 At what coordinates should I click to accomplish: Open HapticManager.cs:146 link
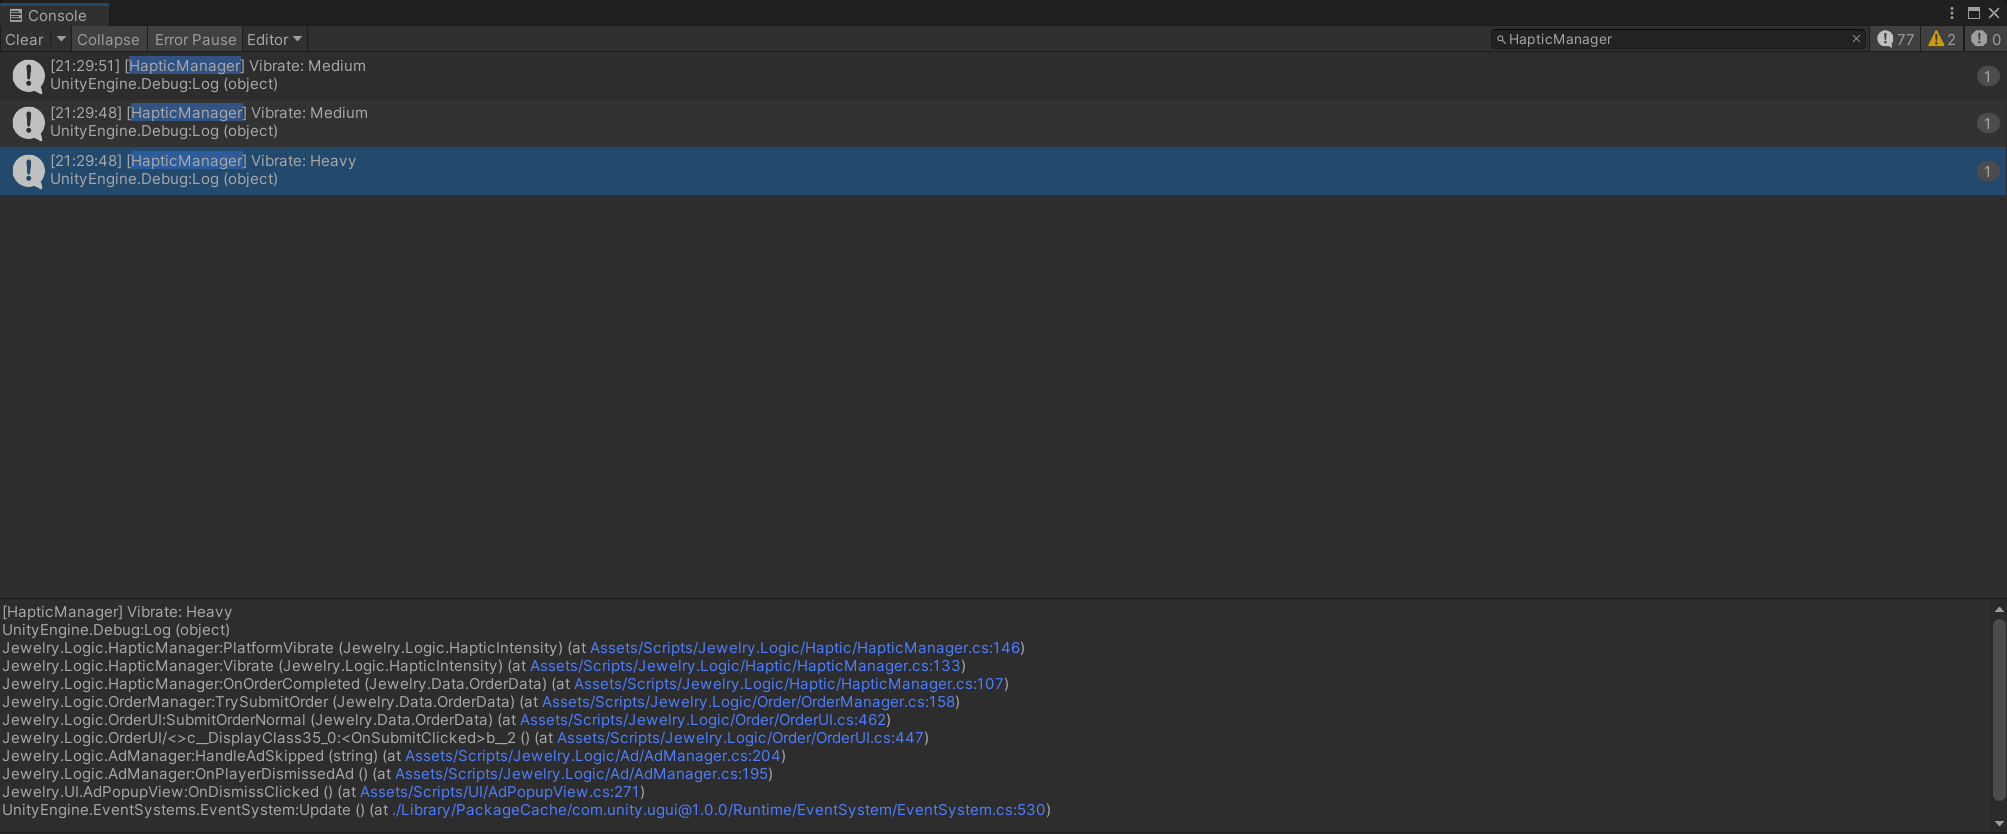(805, 648)
